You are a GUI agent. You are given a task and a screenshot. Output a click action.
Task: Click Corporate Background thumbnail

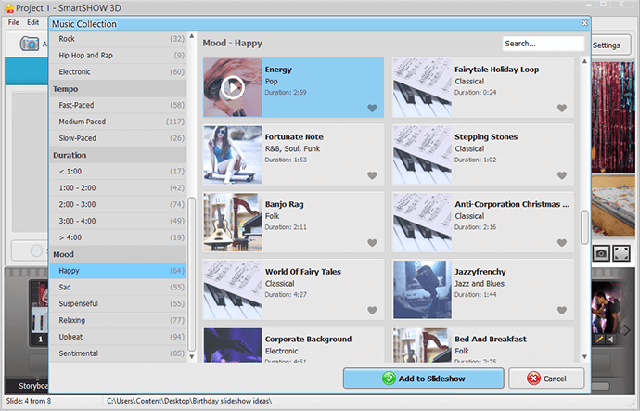pos(233,345)
